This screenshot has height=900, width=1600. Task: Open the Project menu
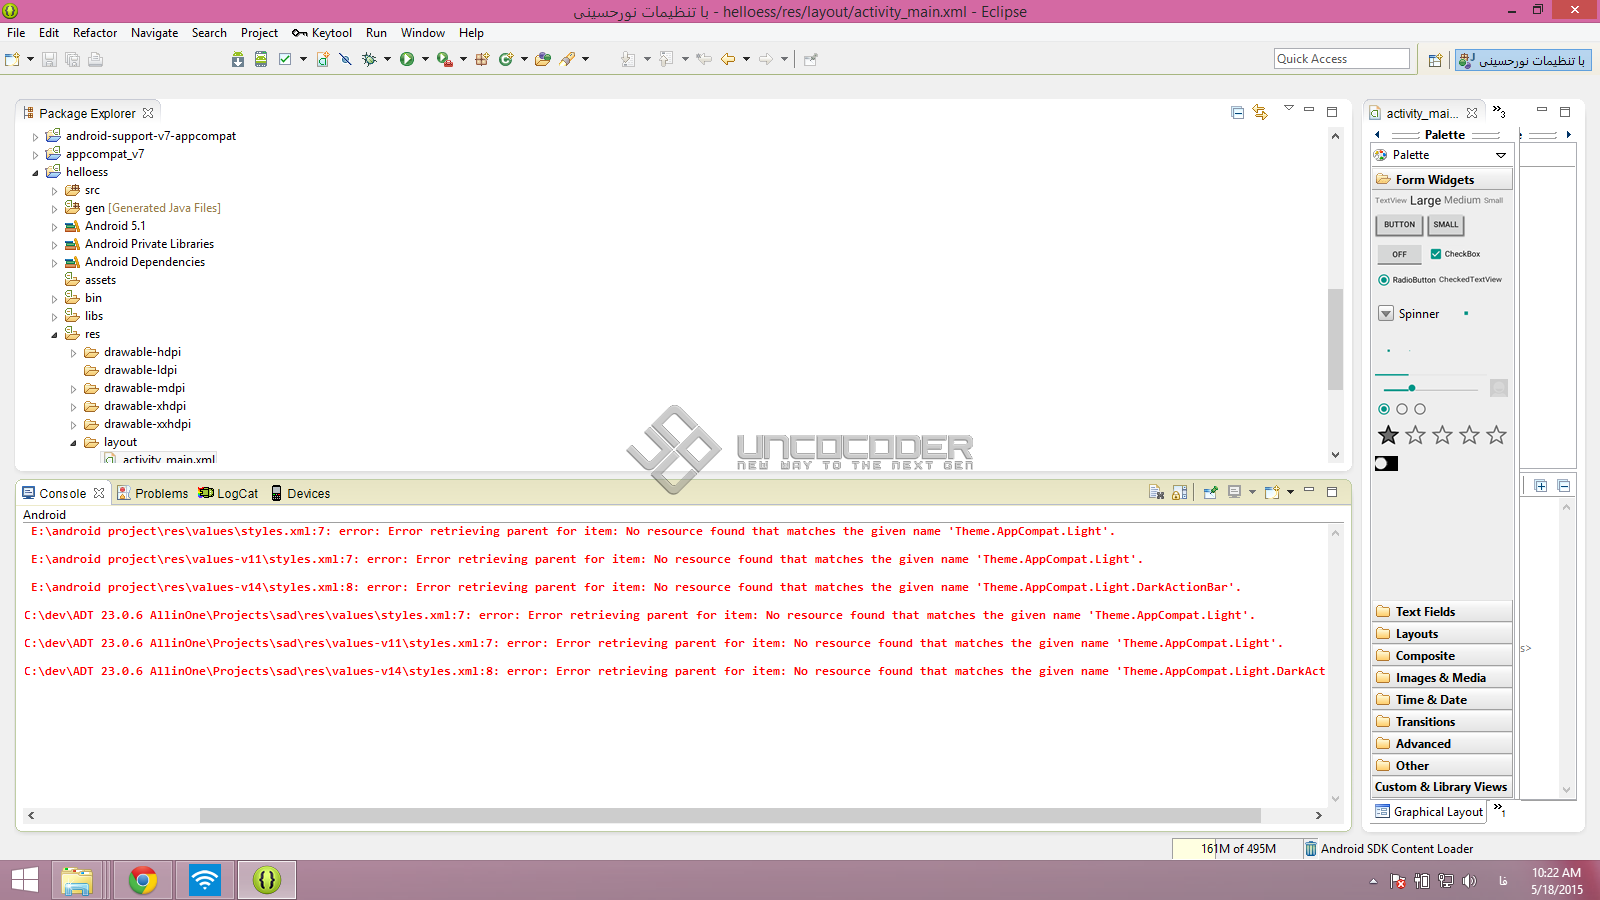259,33
